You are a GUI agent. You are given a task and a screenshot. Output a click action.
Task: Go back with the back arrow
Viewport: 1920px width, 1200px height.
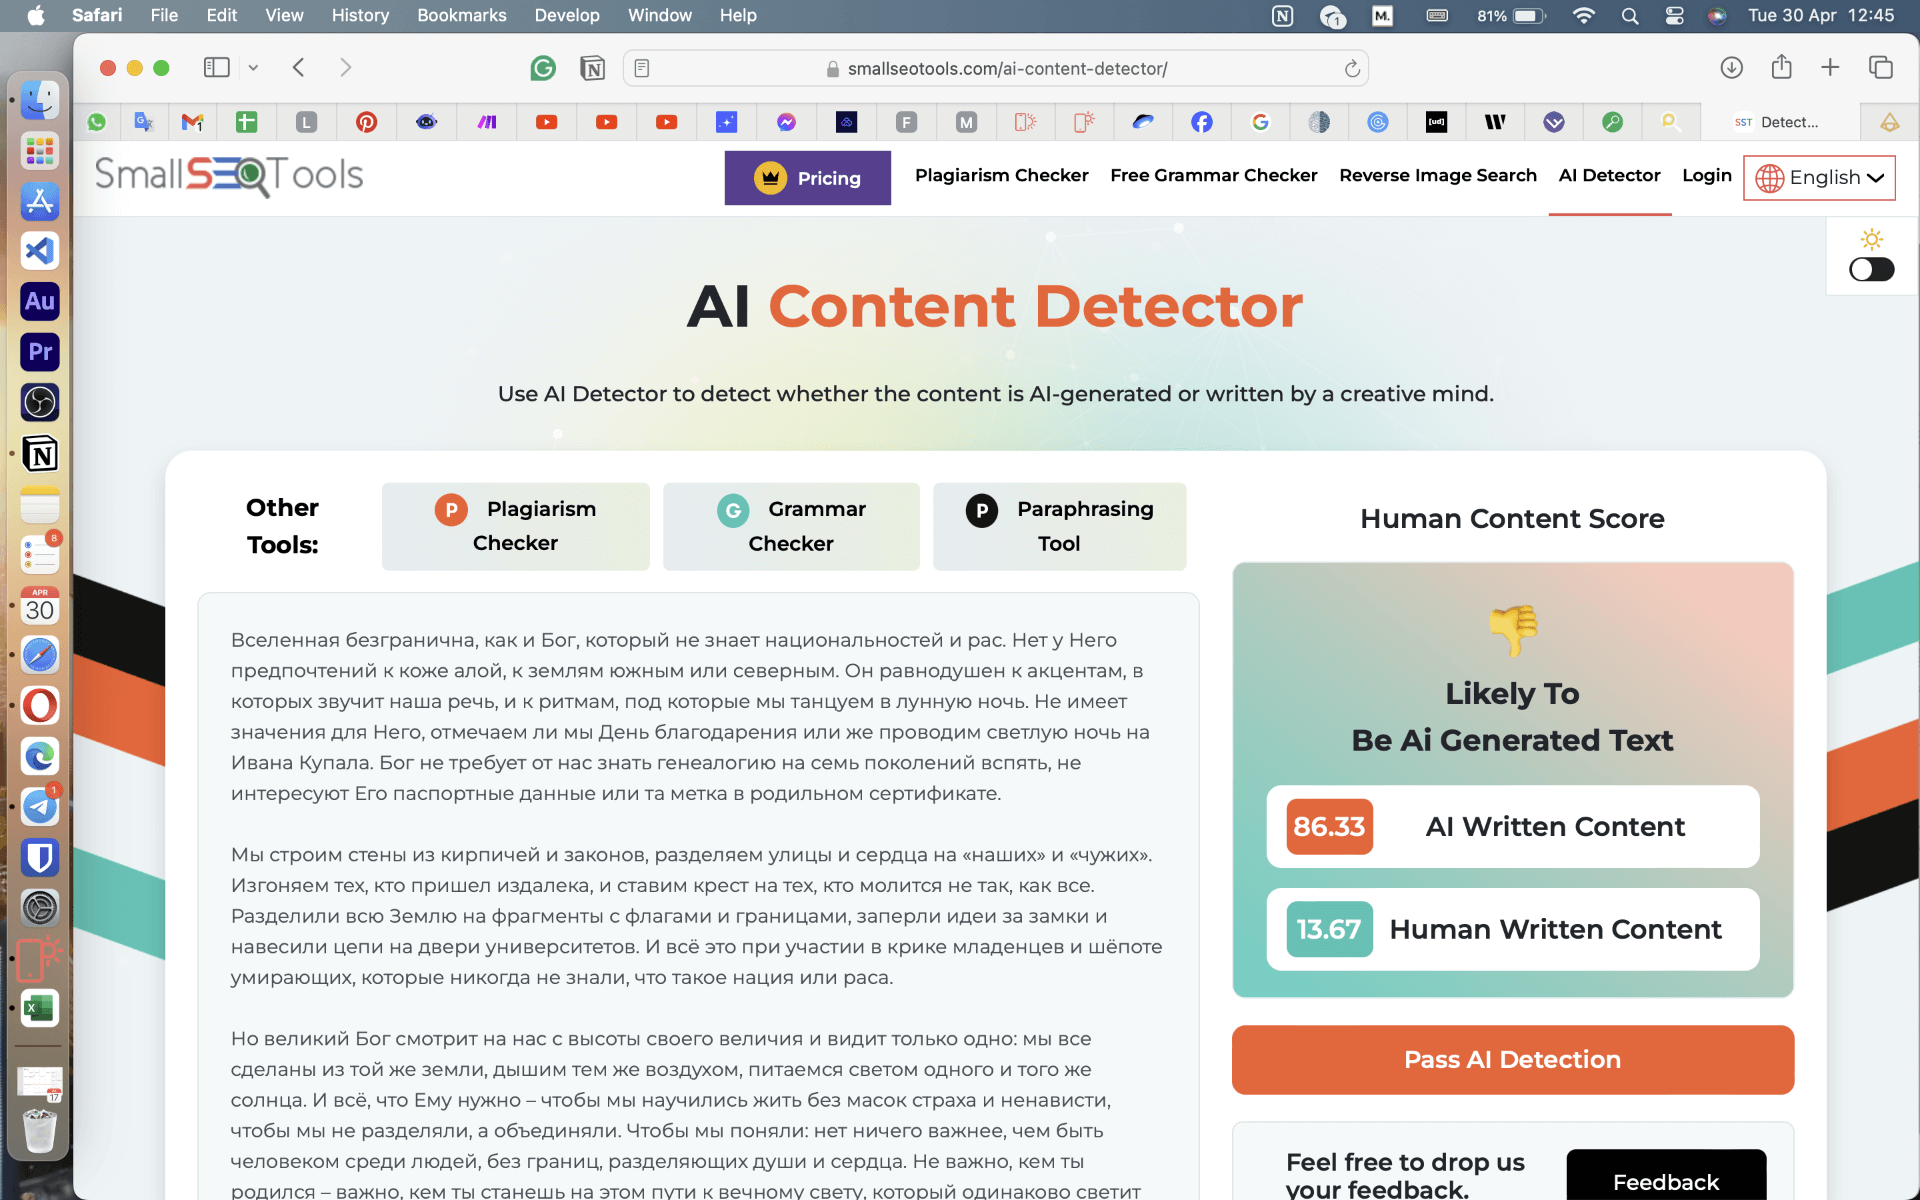point(298,67)
